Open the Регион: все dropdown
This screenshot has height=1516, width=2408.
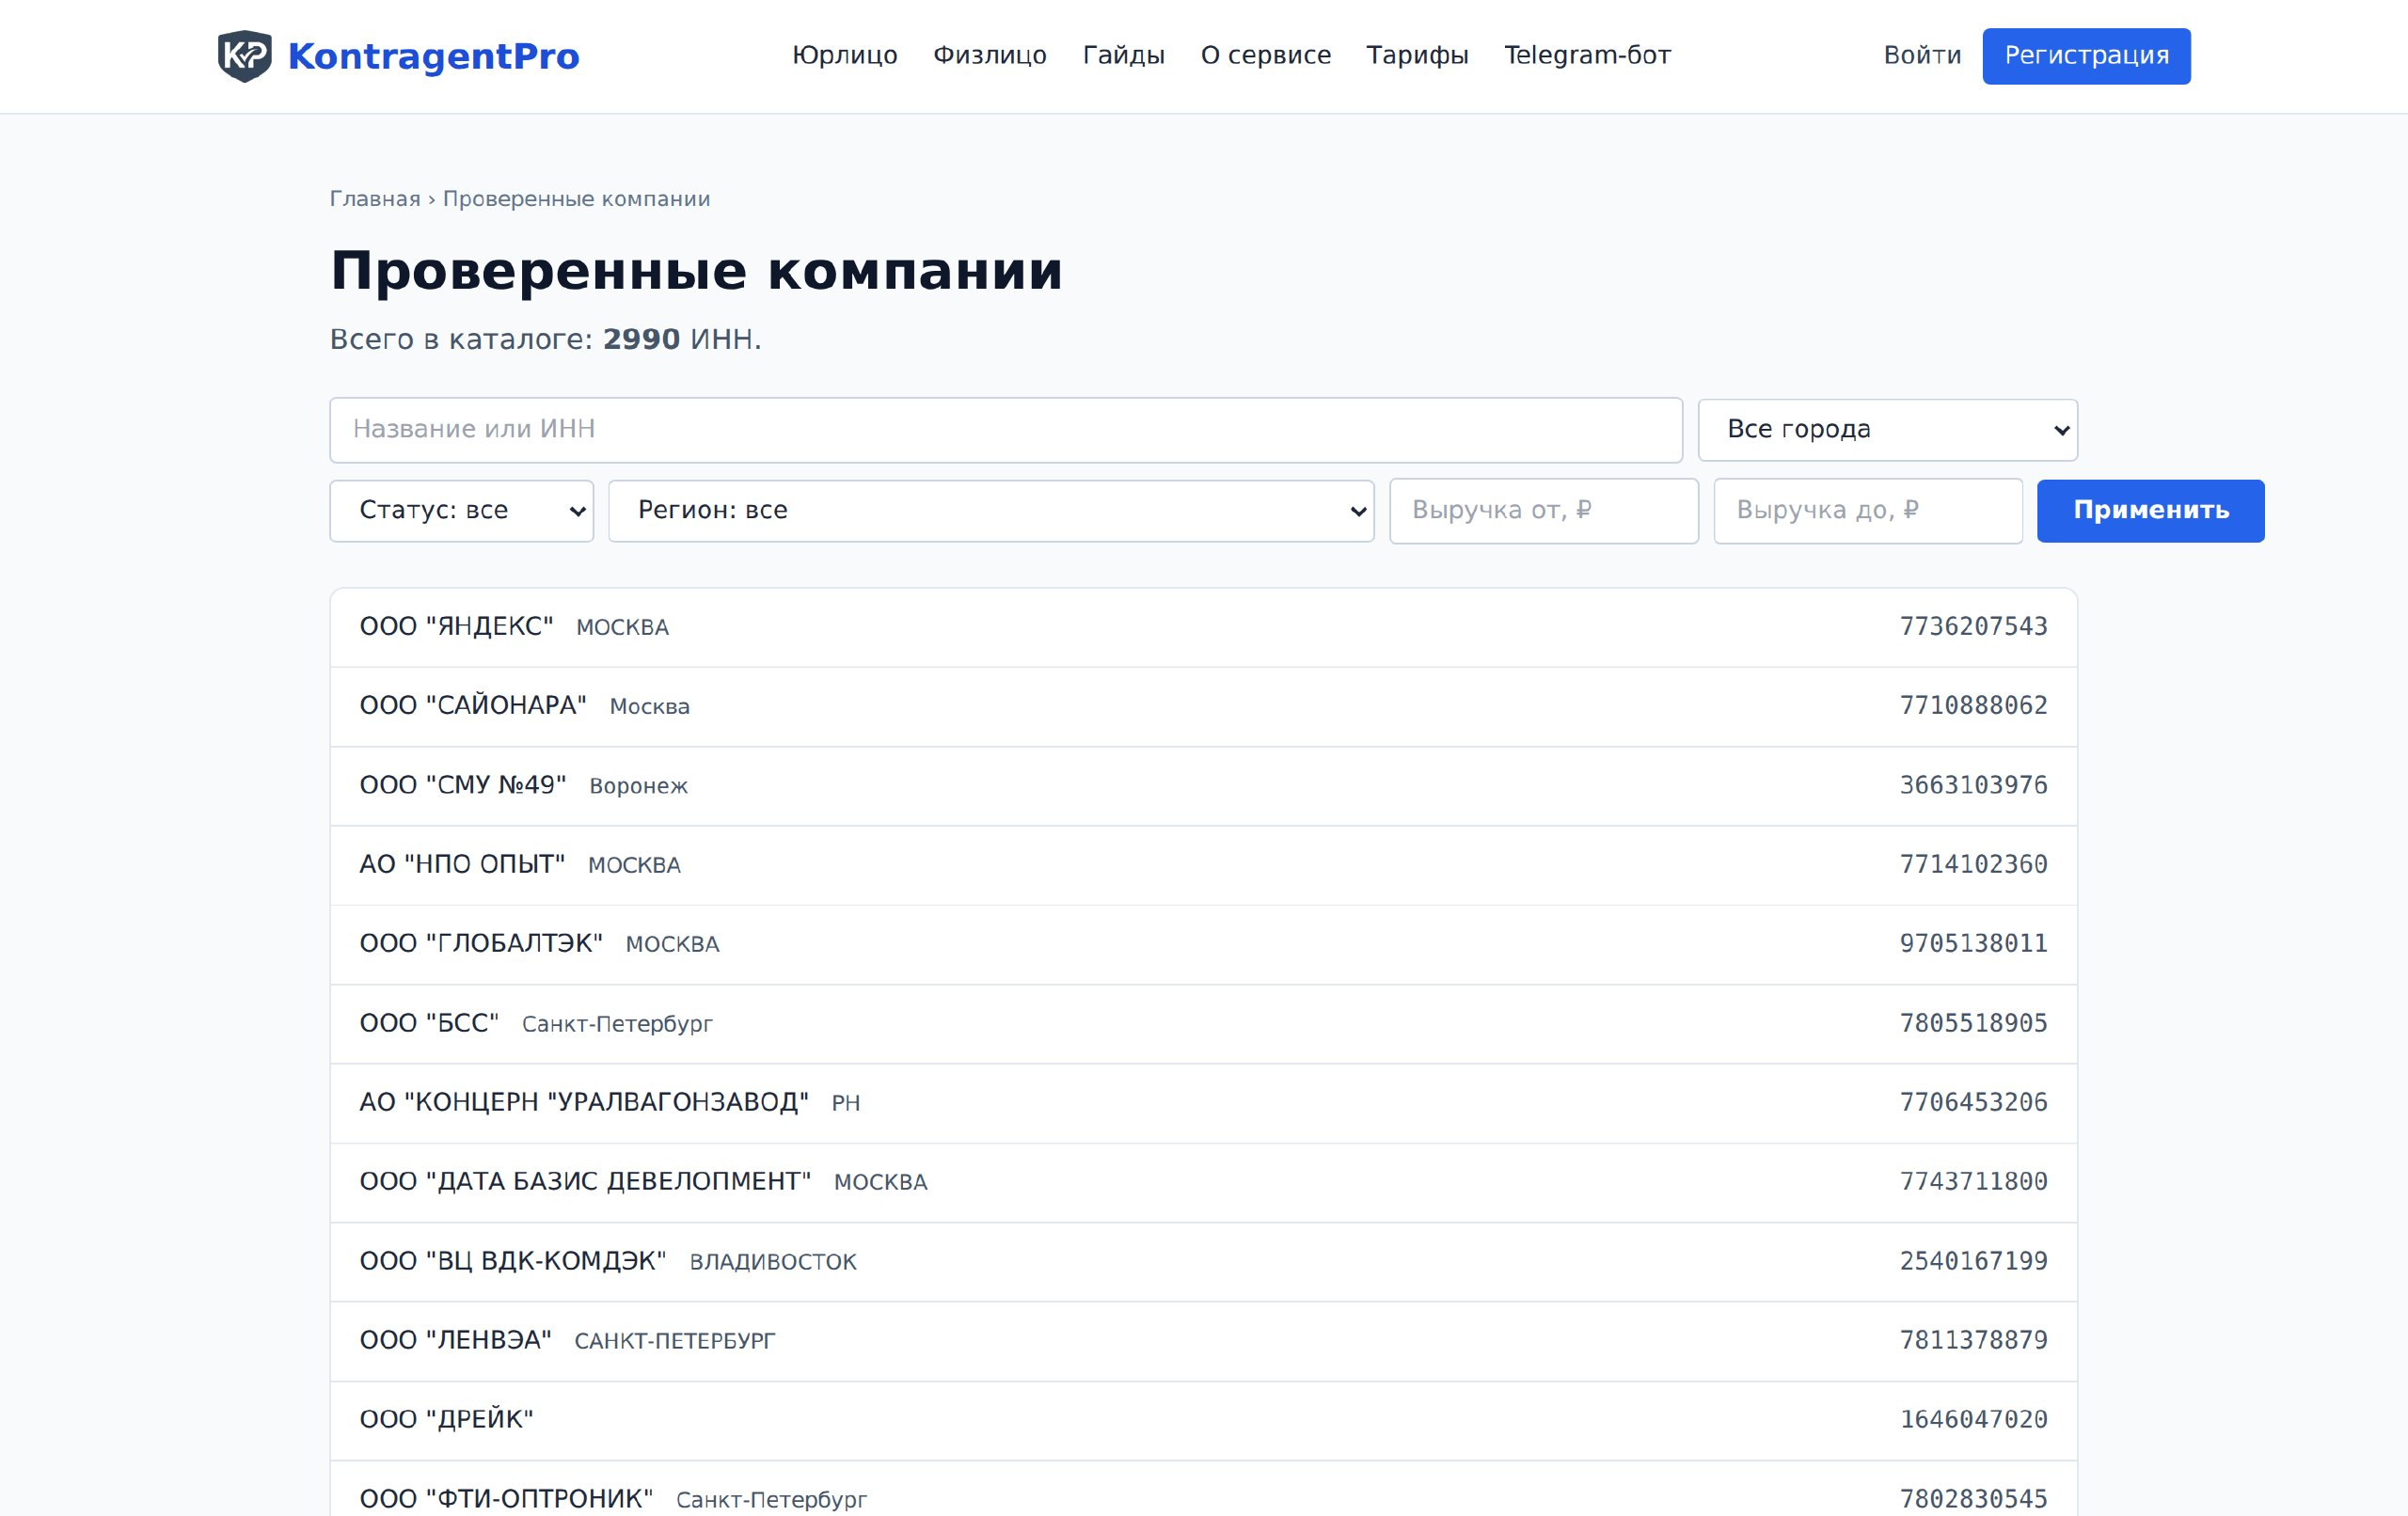pos(991,511)
